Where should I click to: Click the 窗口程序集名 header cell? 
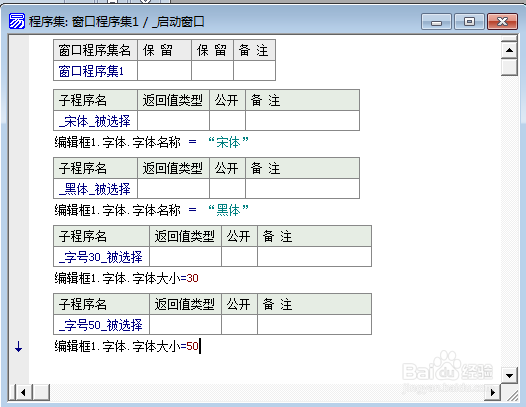(x=95, y=50)
